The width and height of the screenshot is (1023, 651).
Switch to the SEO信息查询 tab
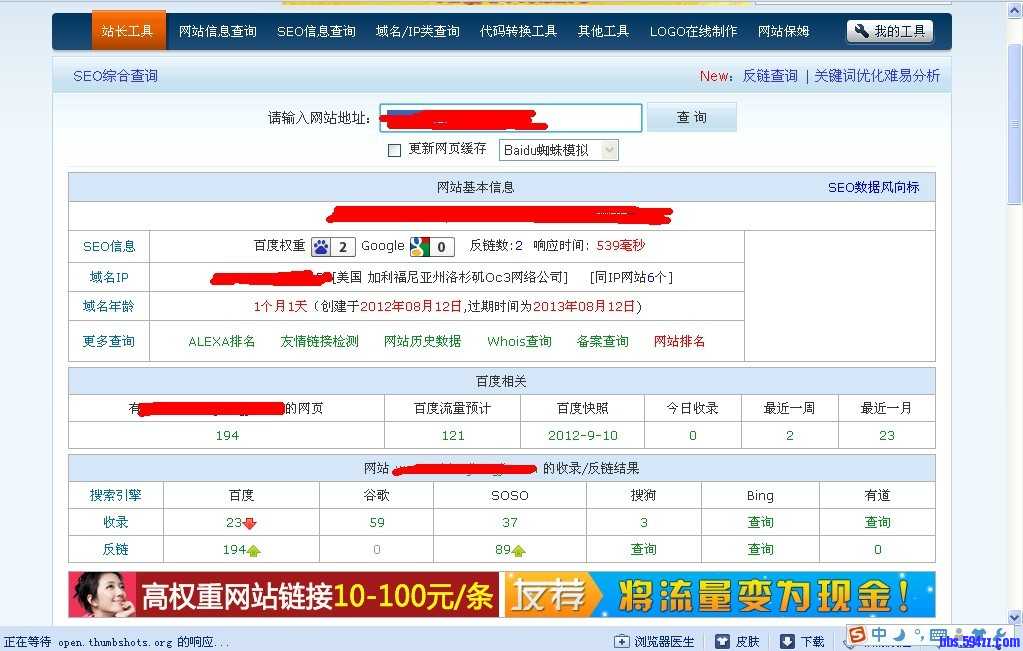(315, 31)
